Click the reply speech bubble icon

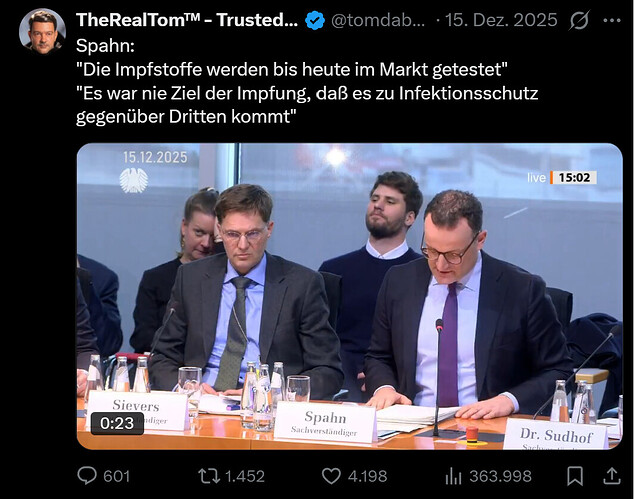(x=88, y=476)
